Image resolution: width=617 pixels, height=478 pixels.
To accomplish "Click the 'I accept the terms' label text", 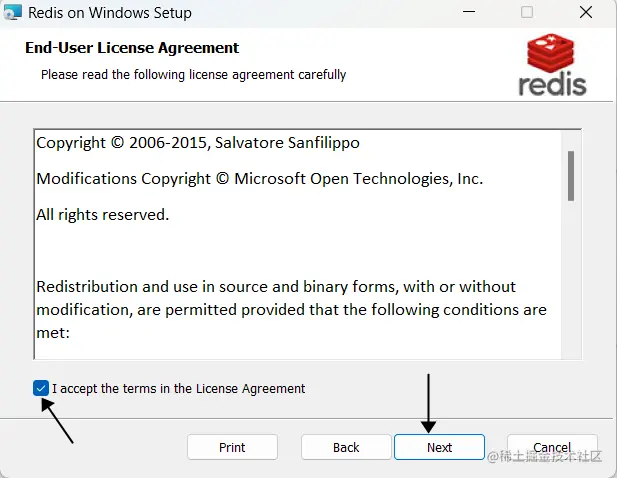I will [179, 389].
